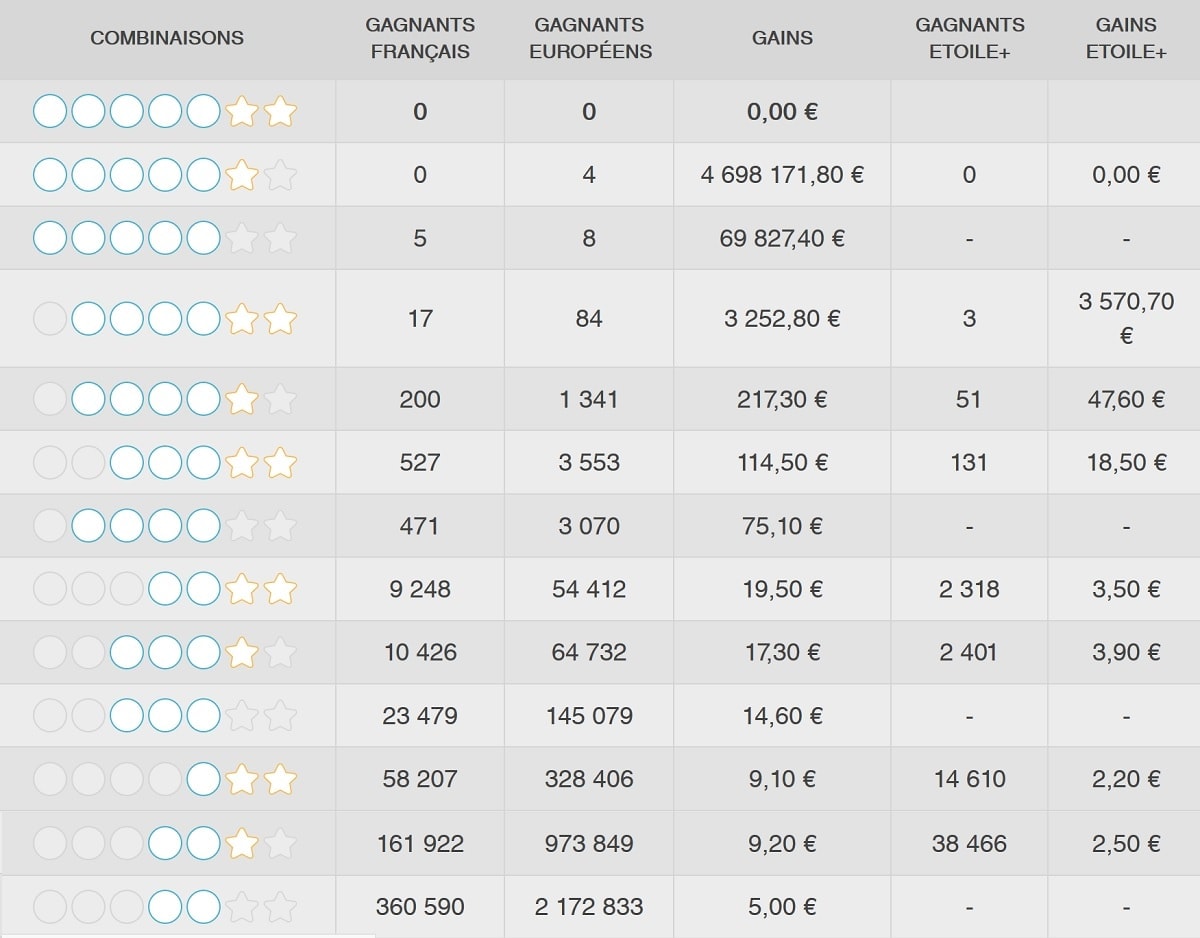Select the two balls, no stars combination
Image resolution: width=1200 pixels, height=938 pixels.
point(165,907)
